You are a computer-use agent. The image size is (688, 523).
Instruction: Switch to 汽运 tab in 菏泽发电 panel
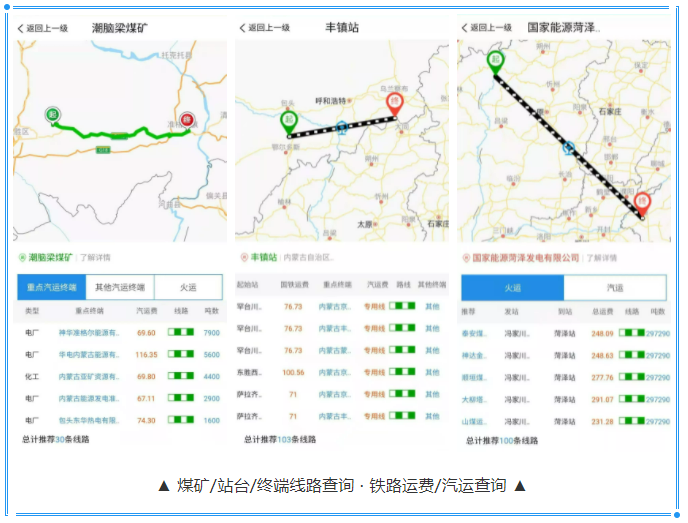615,288
